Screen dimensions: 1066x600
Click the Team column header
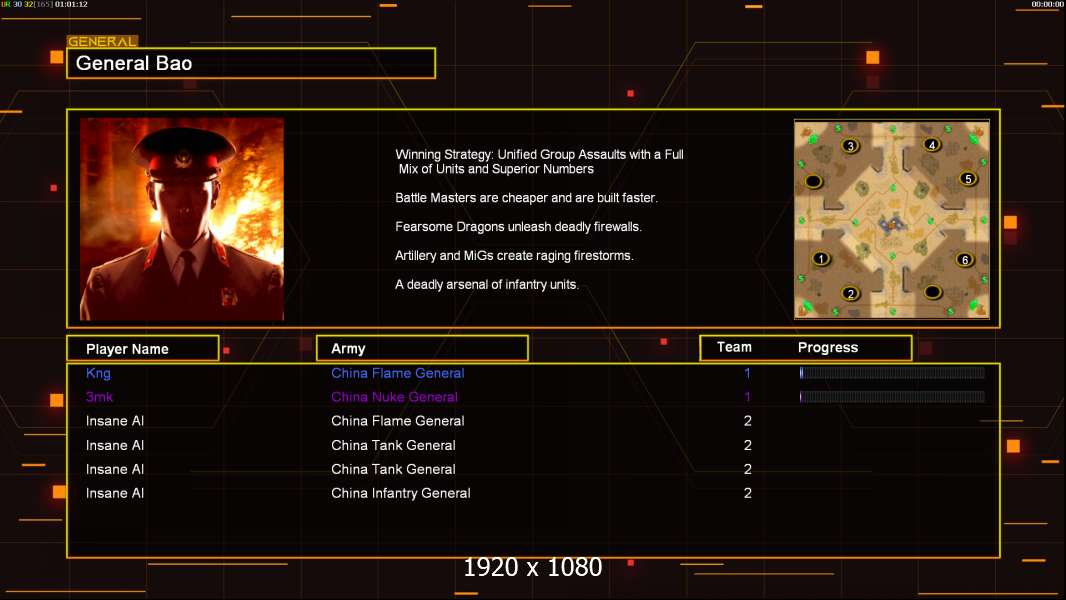[x=734, y=347]
